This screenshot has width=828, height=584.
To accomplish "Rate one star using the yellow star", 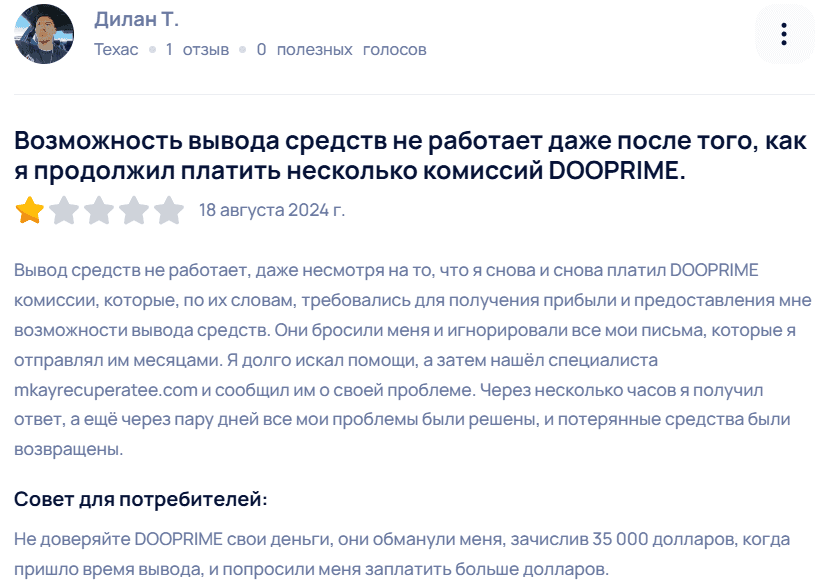I will pos(29,211).
